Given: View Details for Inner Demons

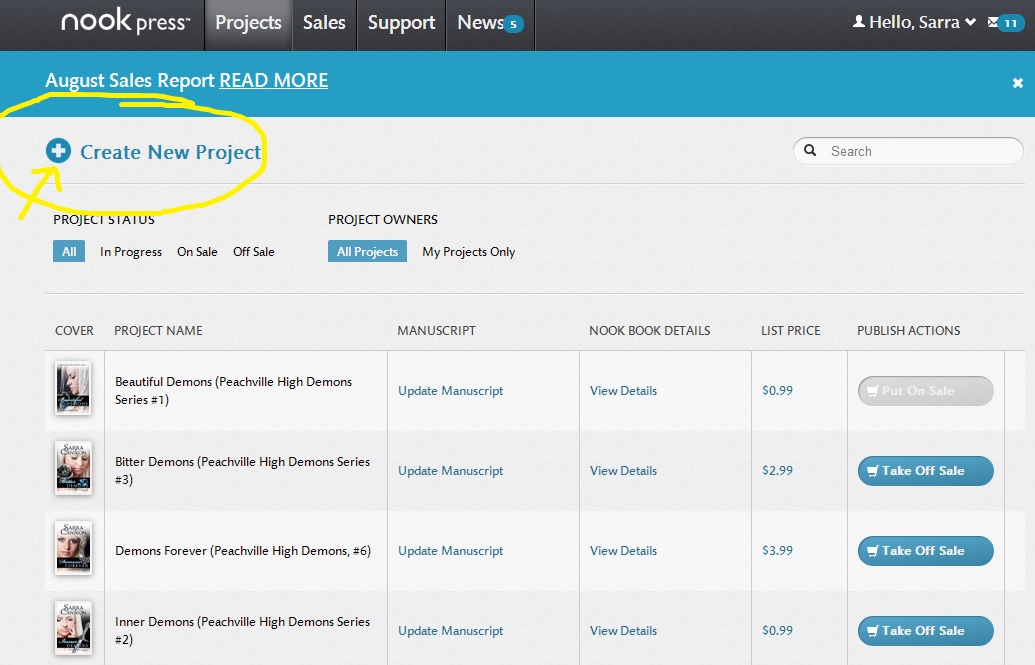Looking at the screenshot, I should tap(623, 631).
